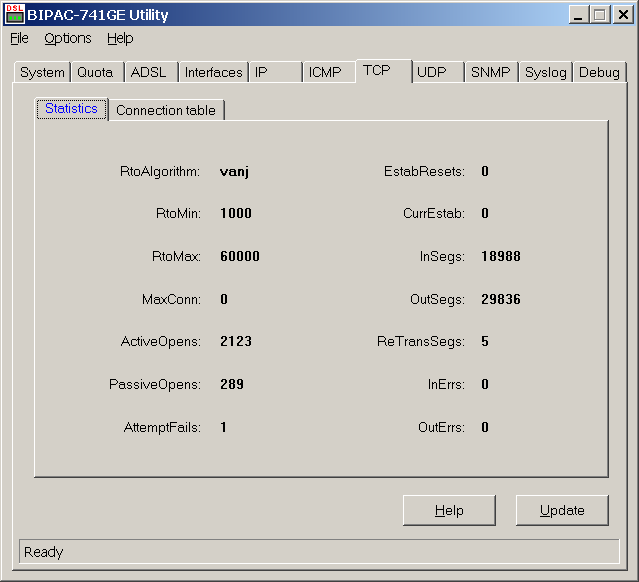
Task: Open the Help menu
Action: 120,38
